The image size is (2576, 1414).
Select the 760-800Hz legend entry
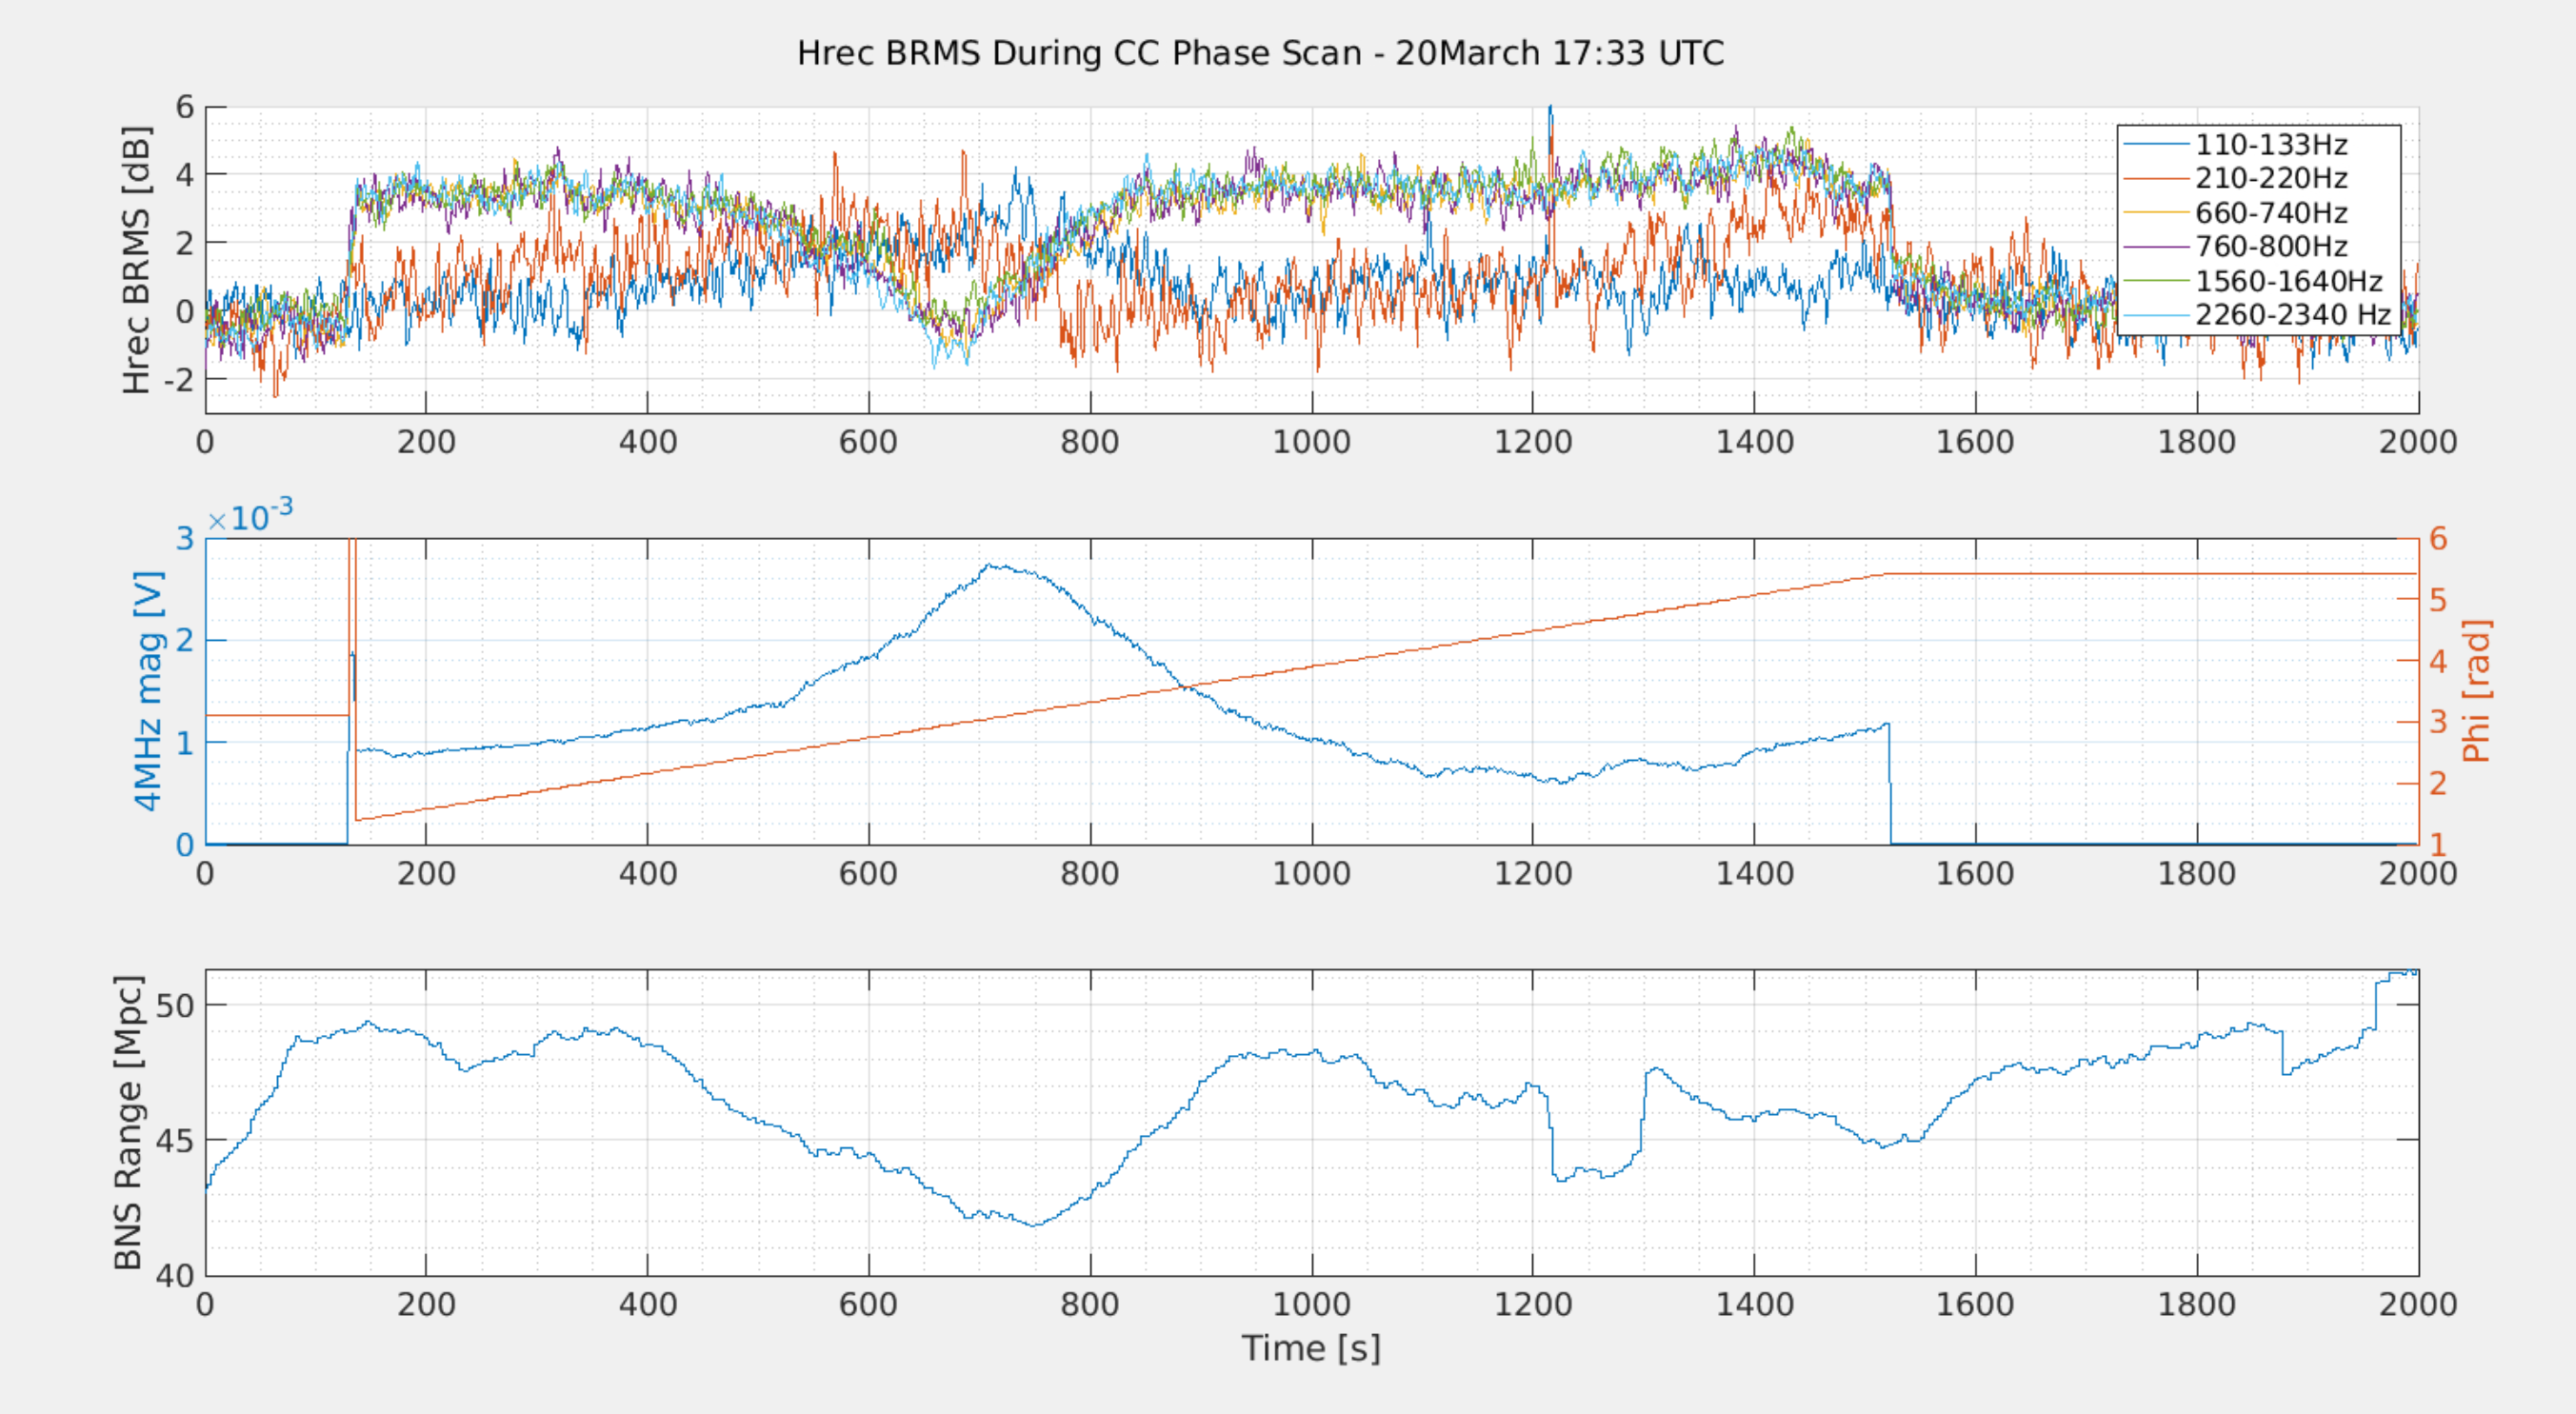pos(2270,247)
